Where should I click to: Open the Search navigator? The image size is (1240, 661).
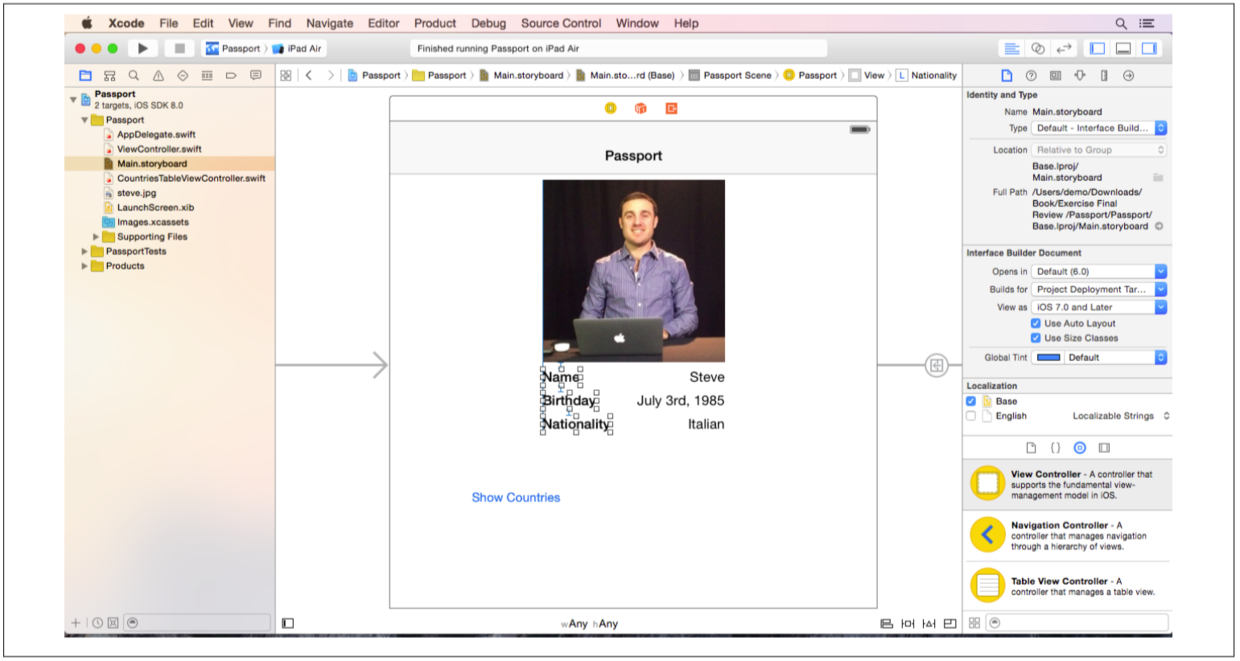pos(134,75)
